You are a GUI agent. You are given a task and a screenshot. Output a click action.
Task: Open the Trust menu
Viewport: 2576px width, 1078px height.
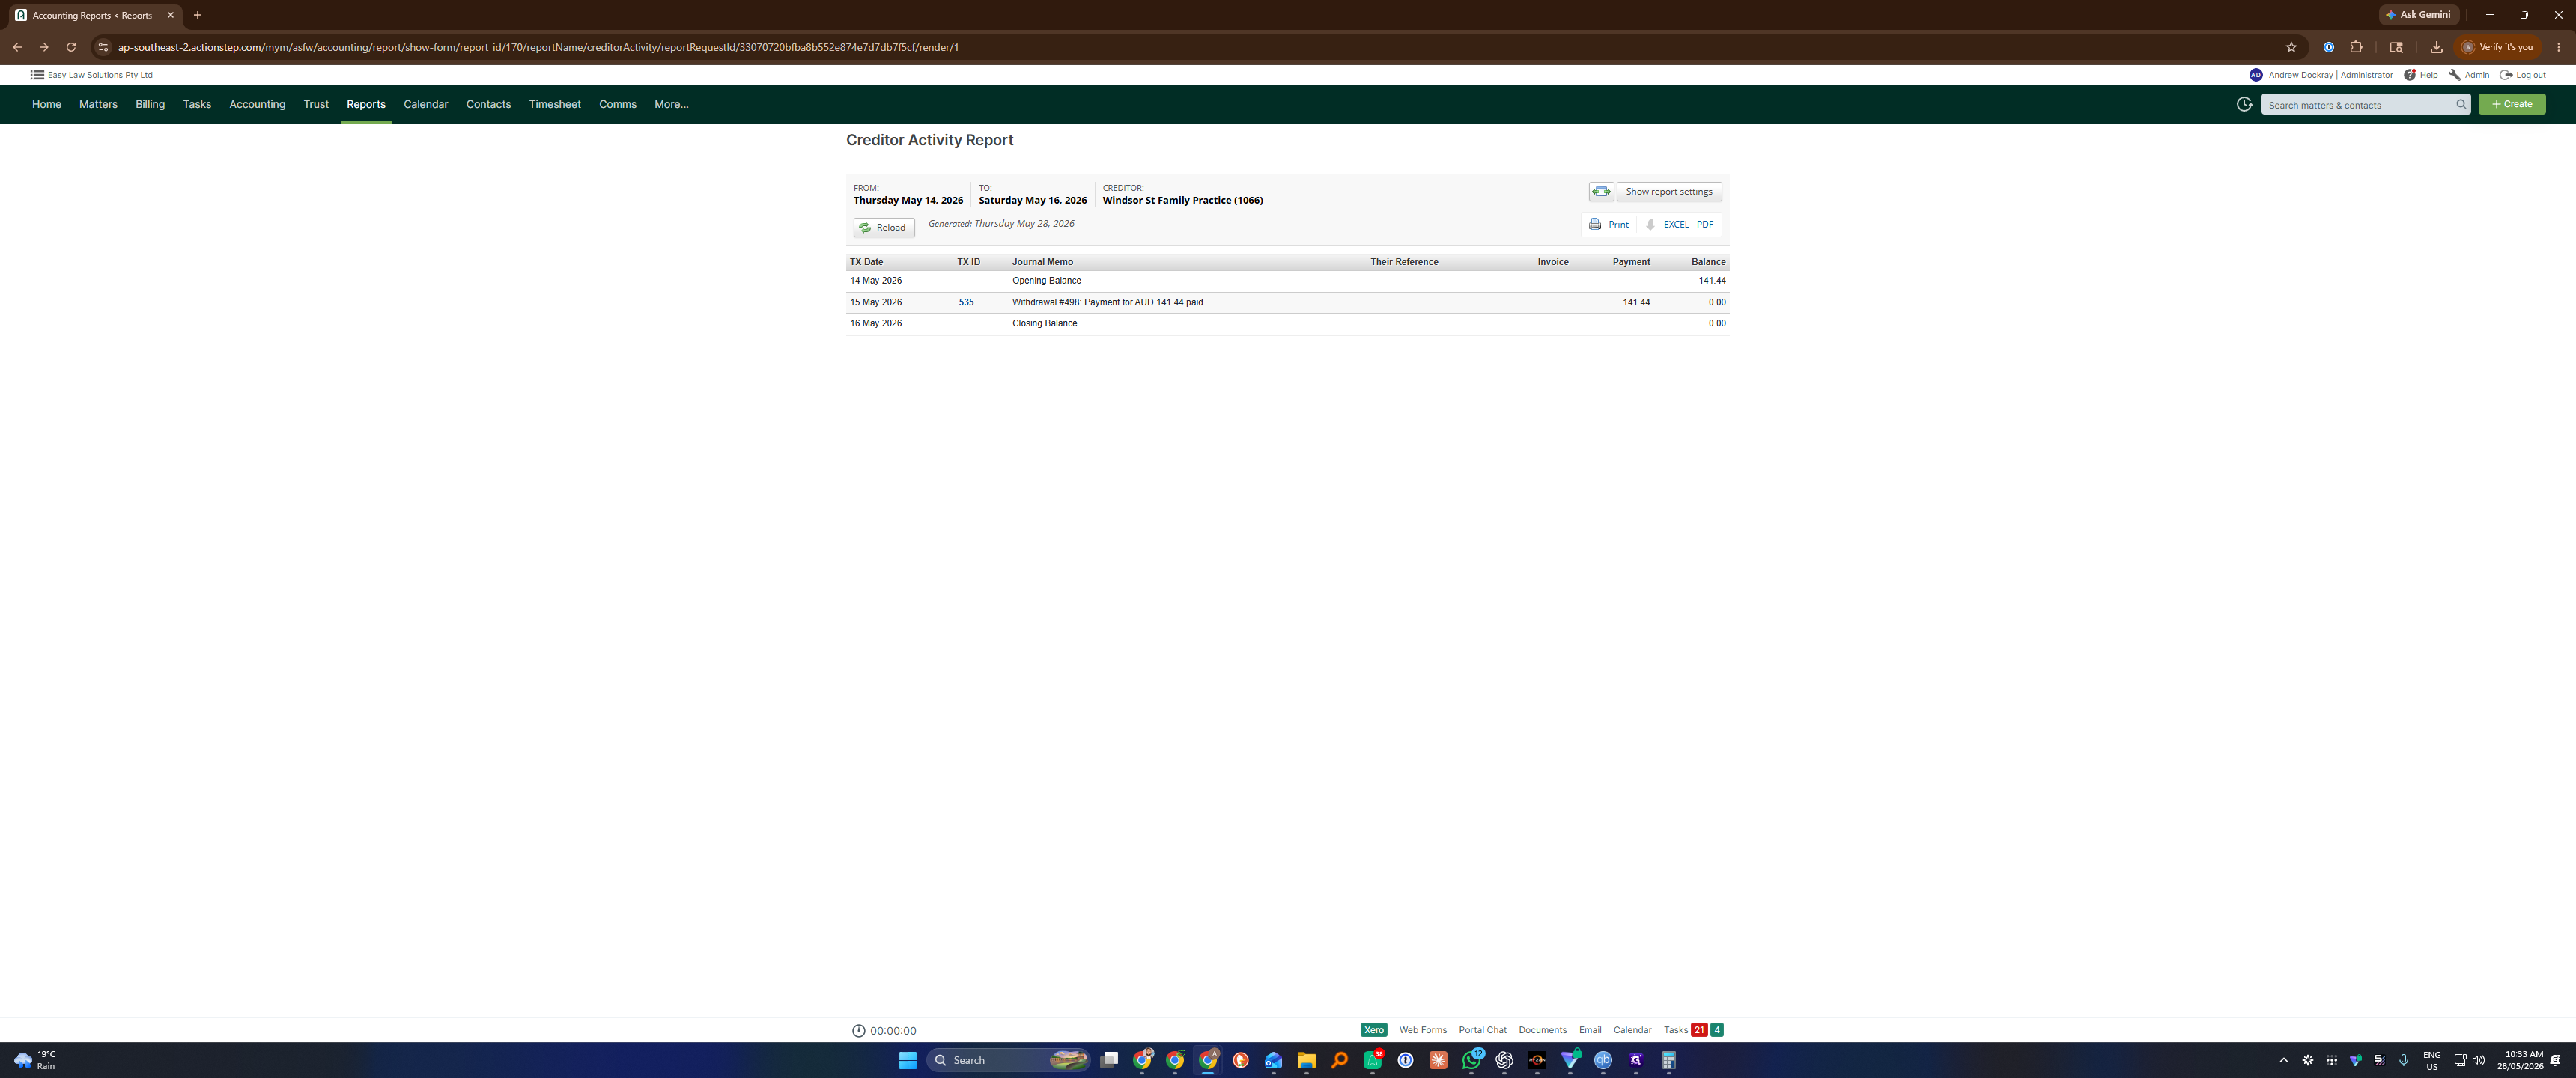[x=316, y=104]
